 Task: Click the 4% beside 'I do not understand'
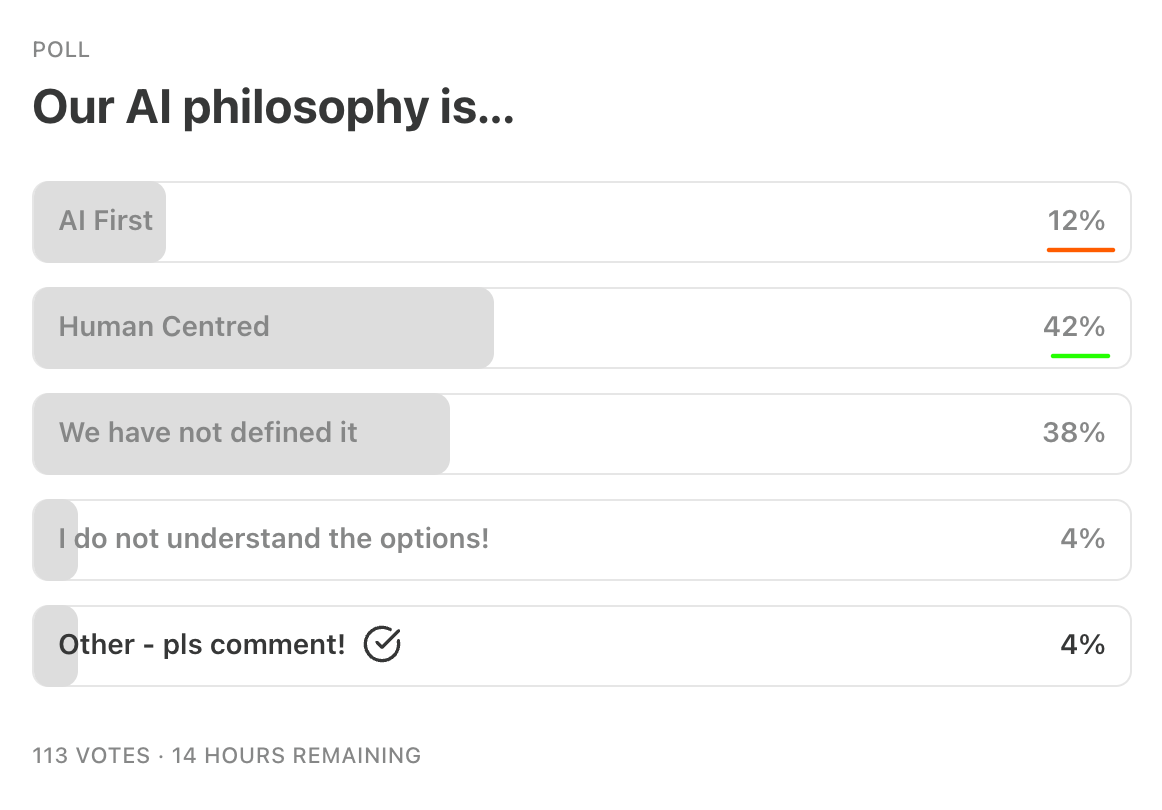(x=1082, y=539)
